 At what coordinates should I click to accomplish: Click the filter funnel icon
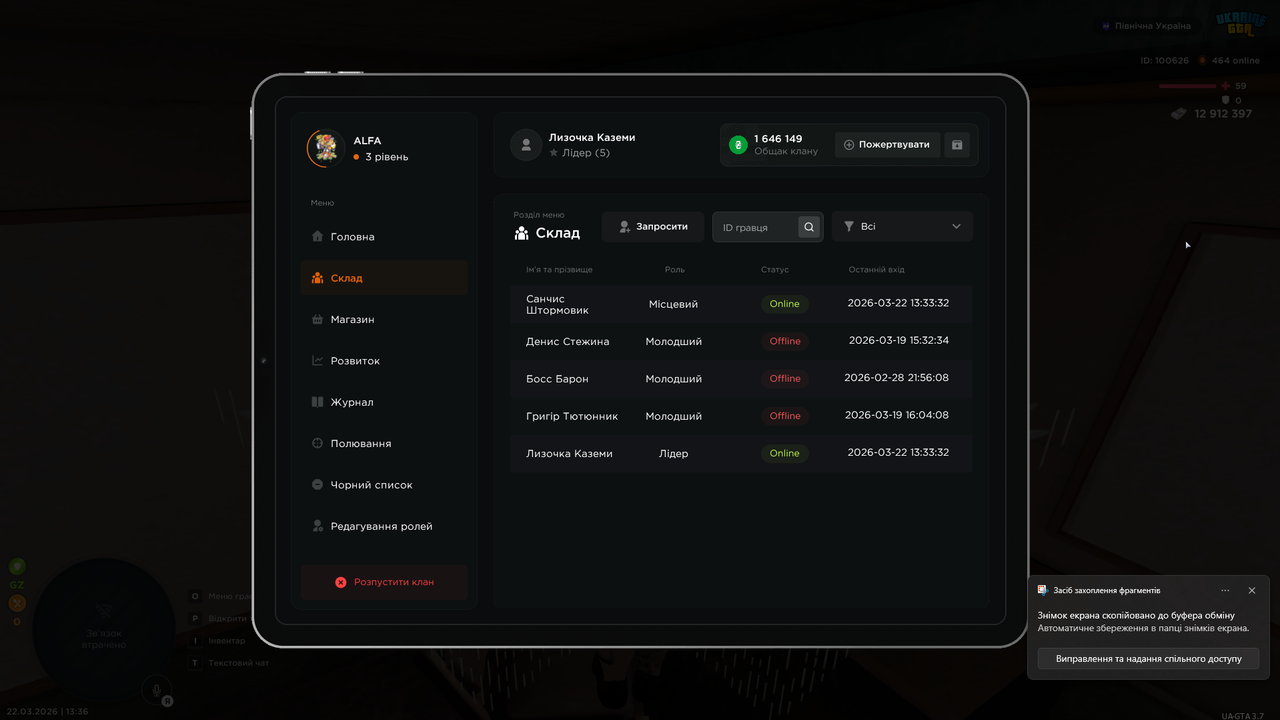(849, 227)
